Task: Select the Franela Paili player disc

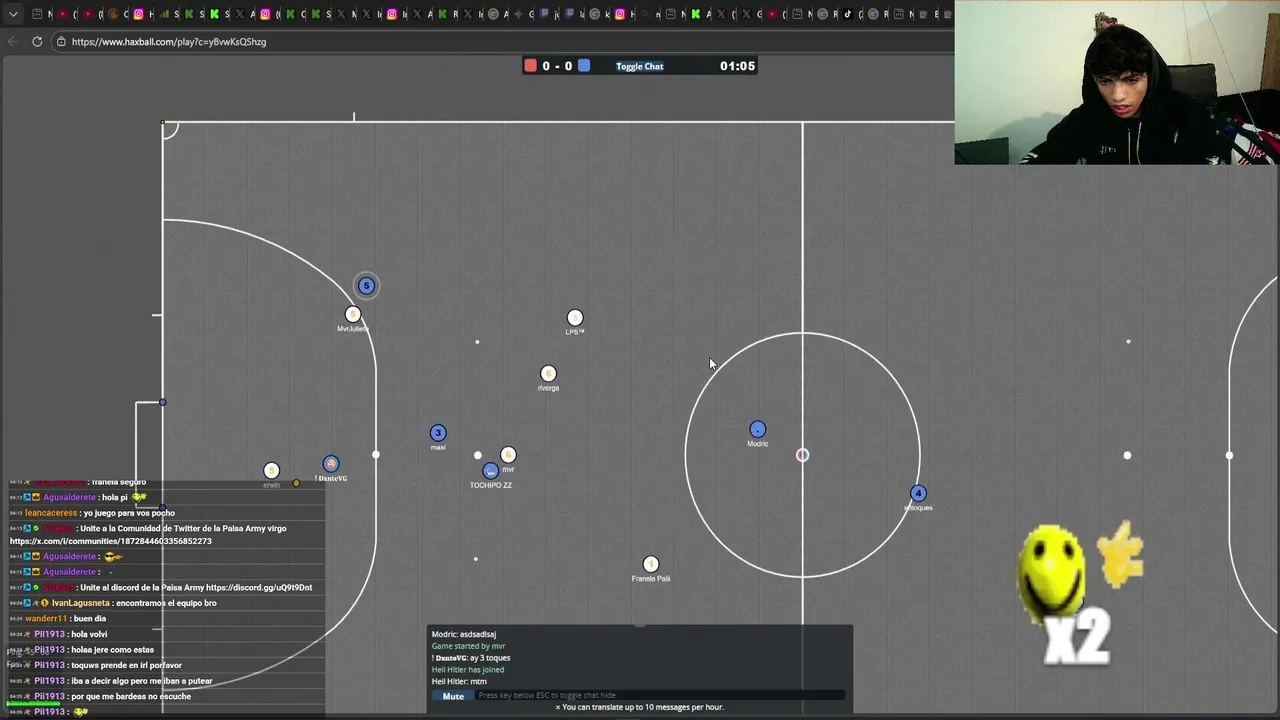Action: click(651, 564)
